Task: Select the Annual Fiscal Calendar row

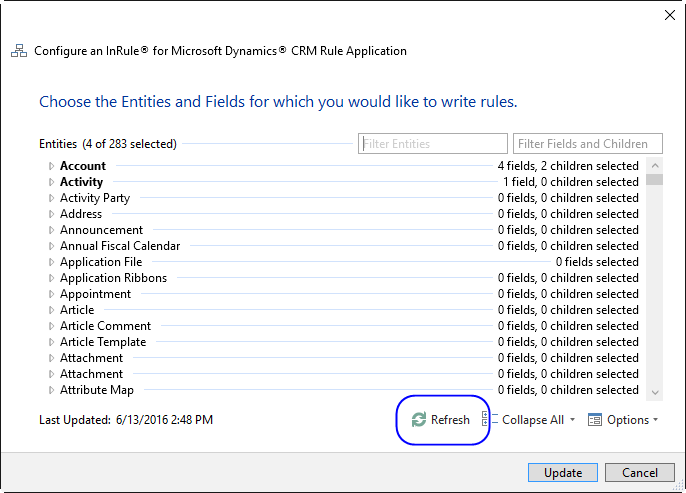Action: pyautogui.click(x=343, y=246)
